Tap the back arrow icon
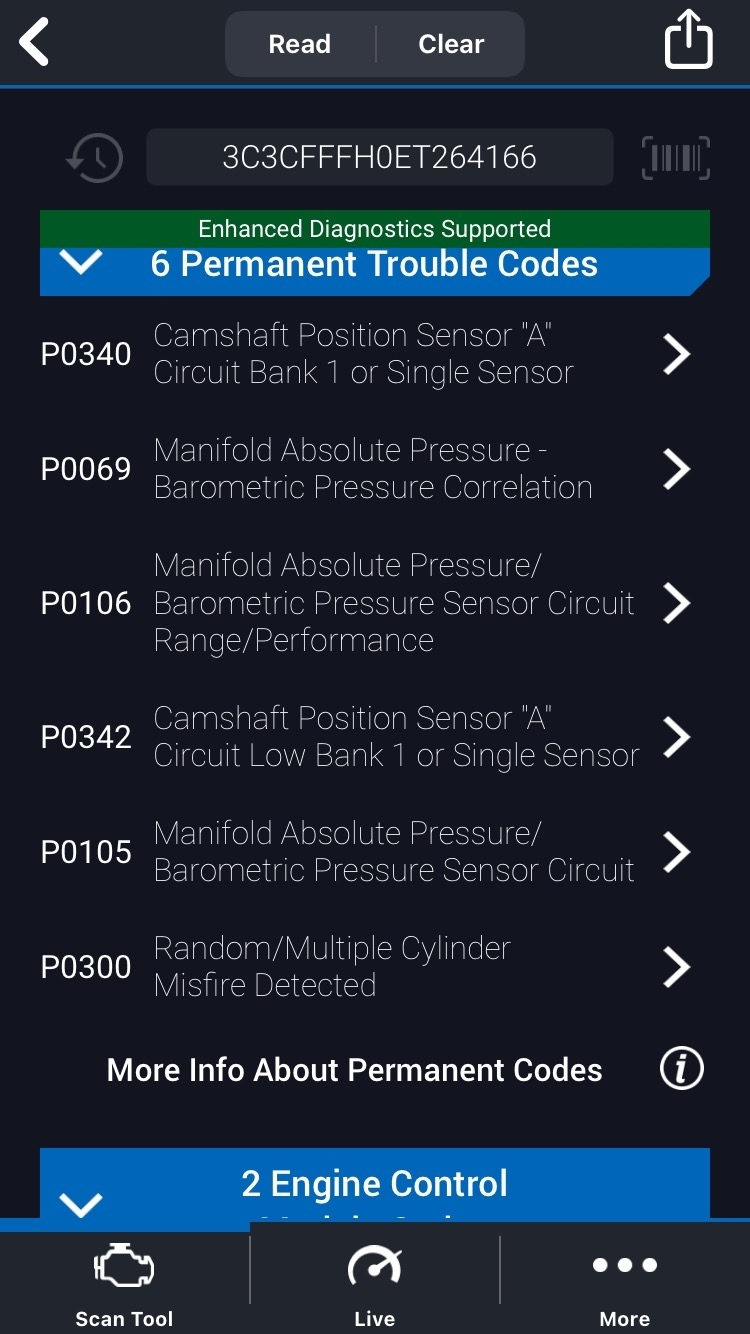 (35, 44)
